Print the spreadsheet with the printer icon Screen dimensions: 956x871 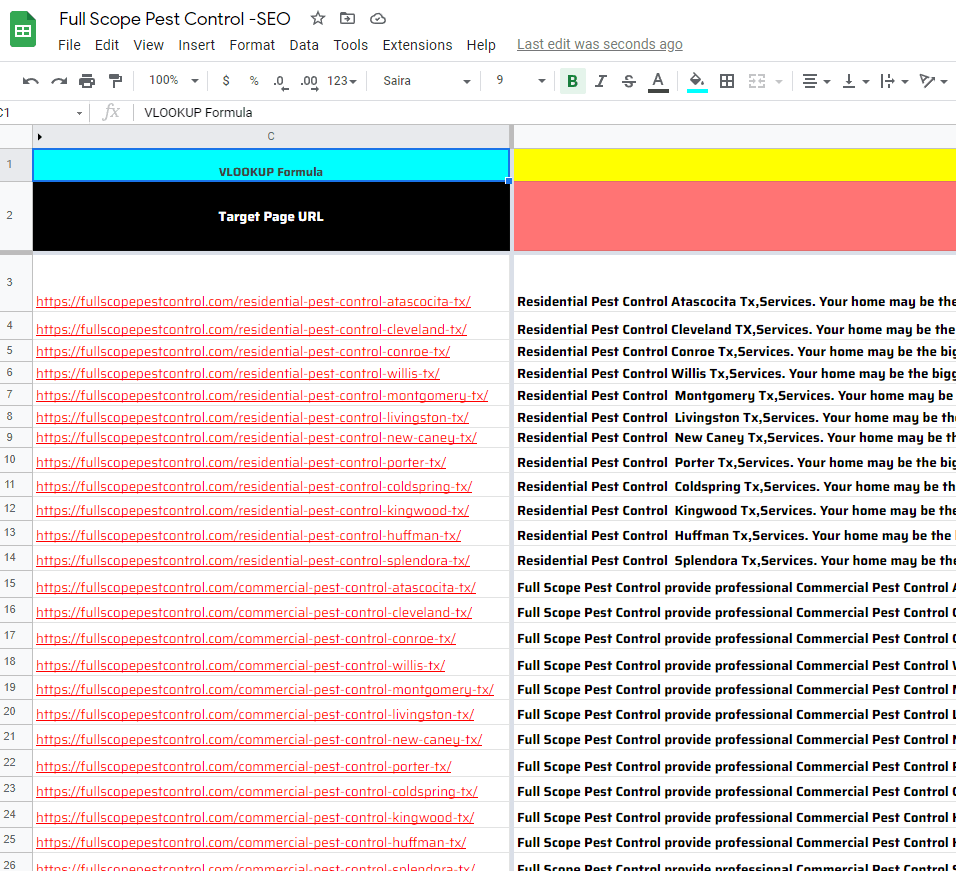pos(87,81)
